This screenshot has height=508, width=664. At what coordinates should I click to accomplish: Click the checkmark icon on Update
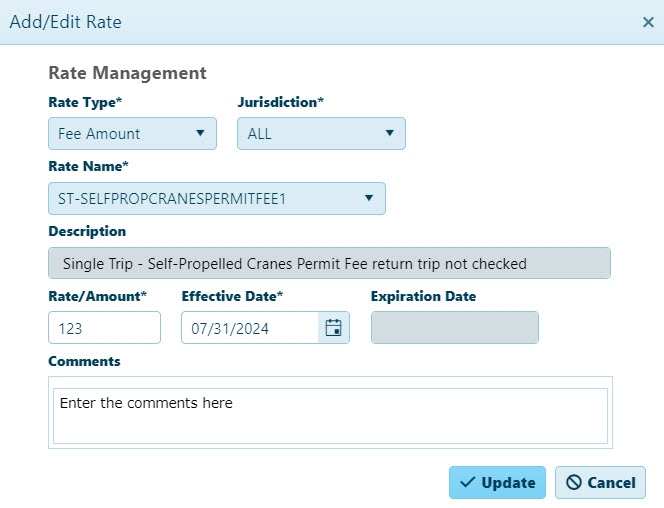click(468, 482)
